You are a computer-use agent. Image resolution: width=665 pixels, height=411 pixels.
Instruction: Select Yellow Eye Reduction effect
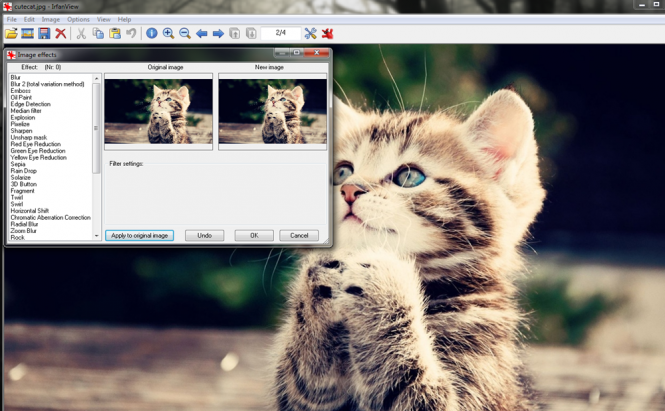click(x=39, y=157)
